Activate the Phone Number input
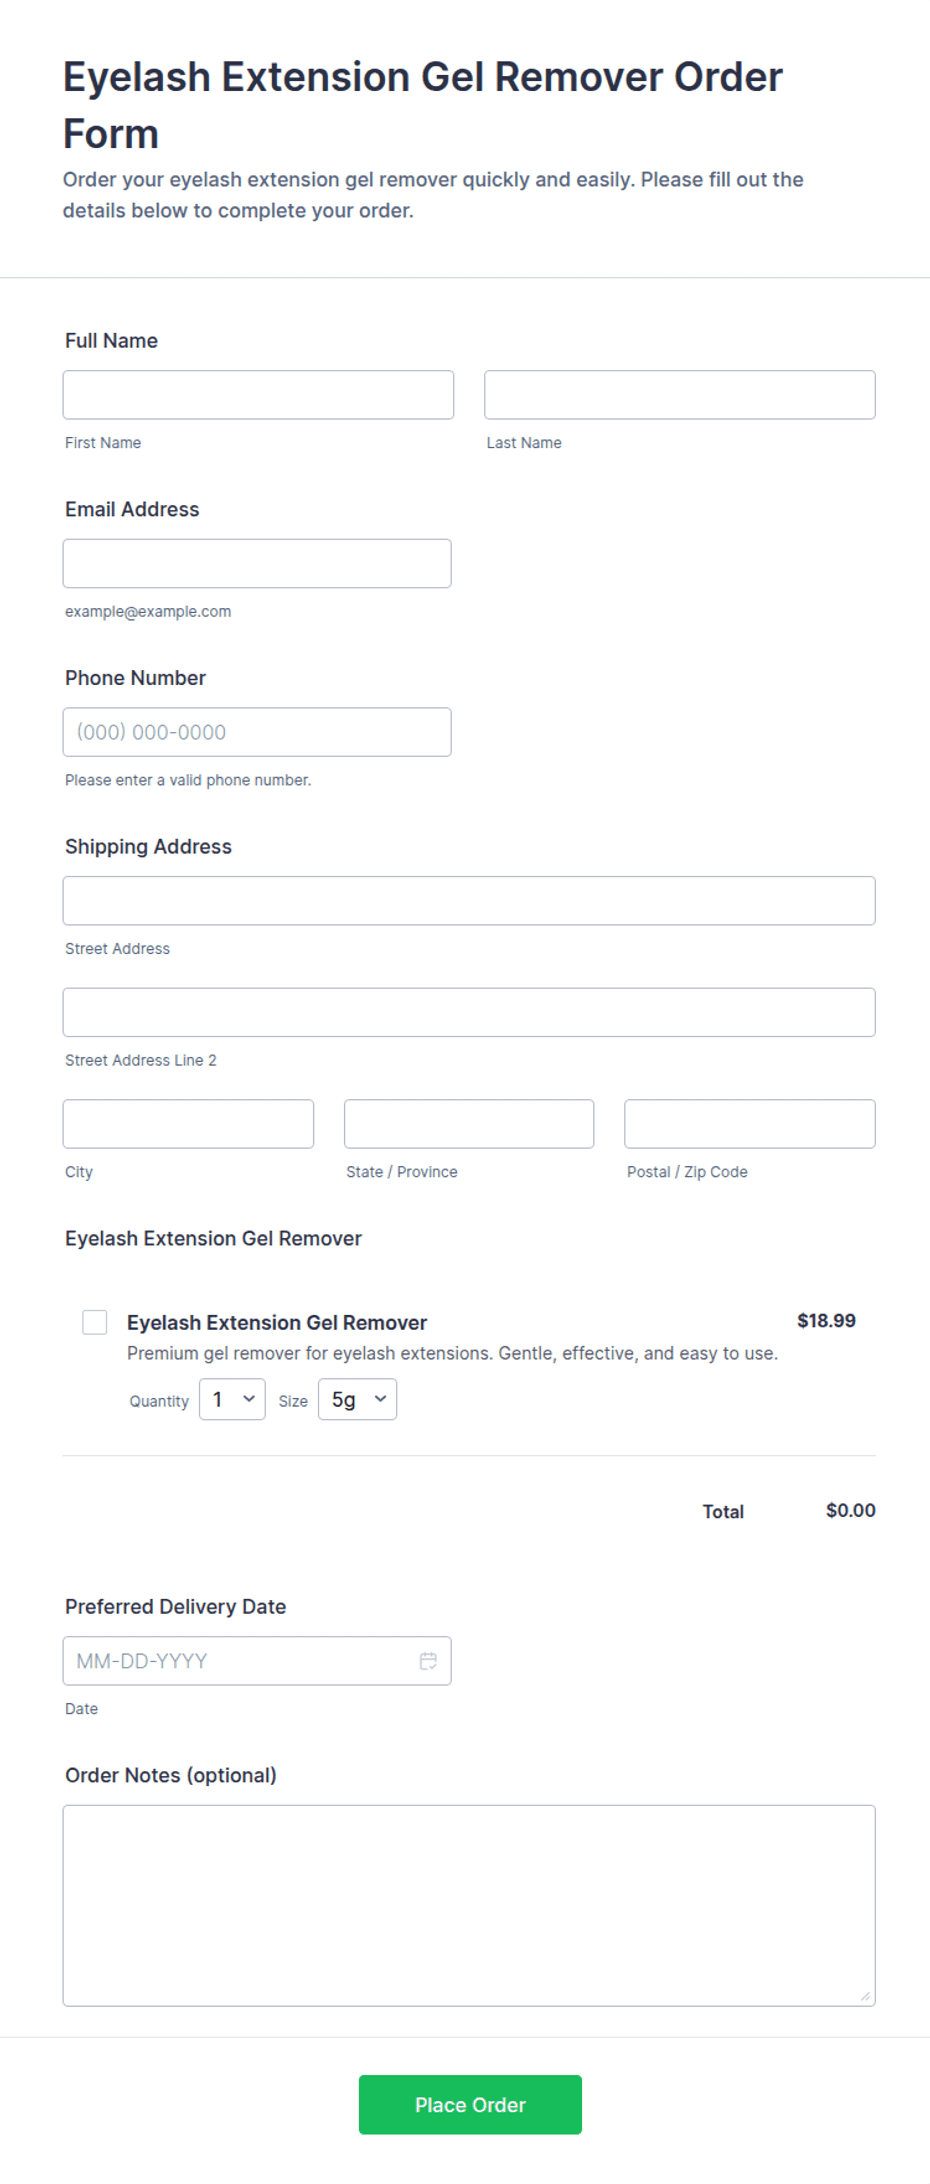Viewport: 930px width, 2184px height. pos(257,732)
